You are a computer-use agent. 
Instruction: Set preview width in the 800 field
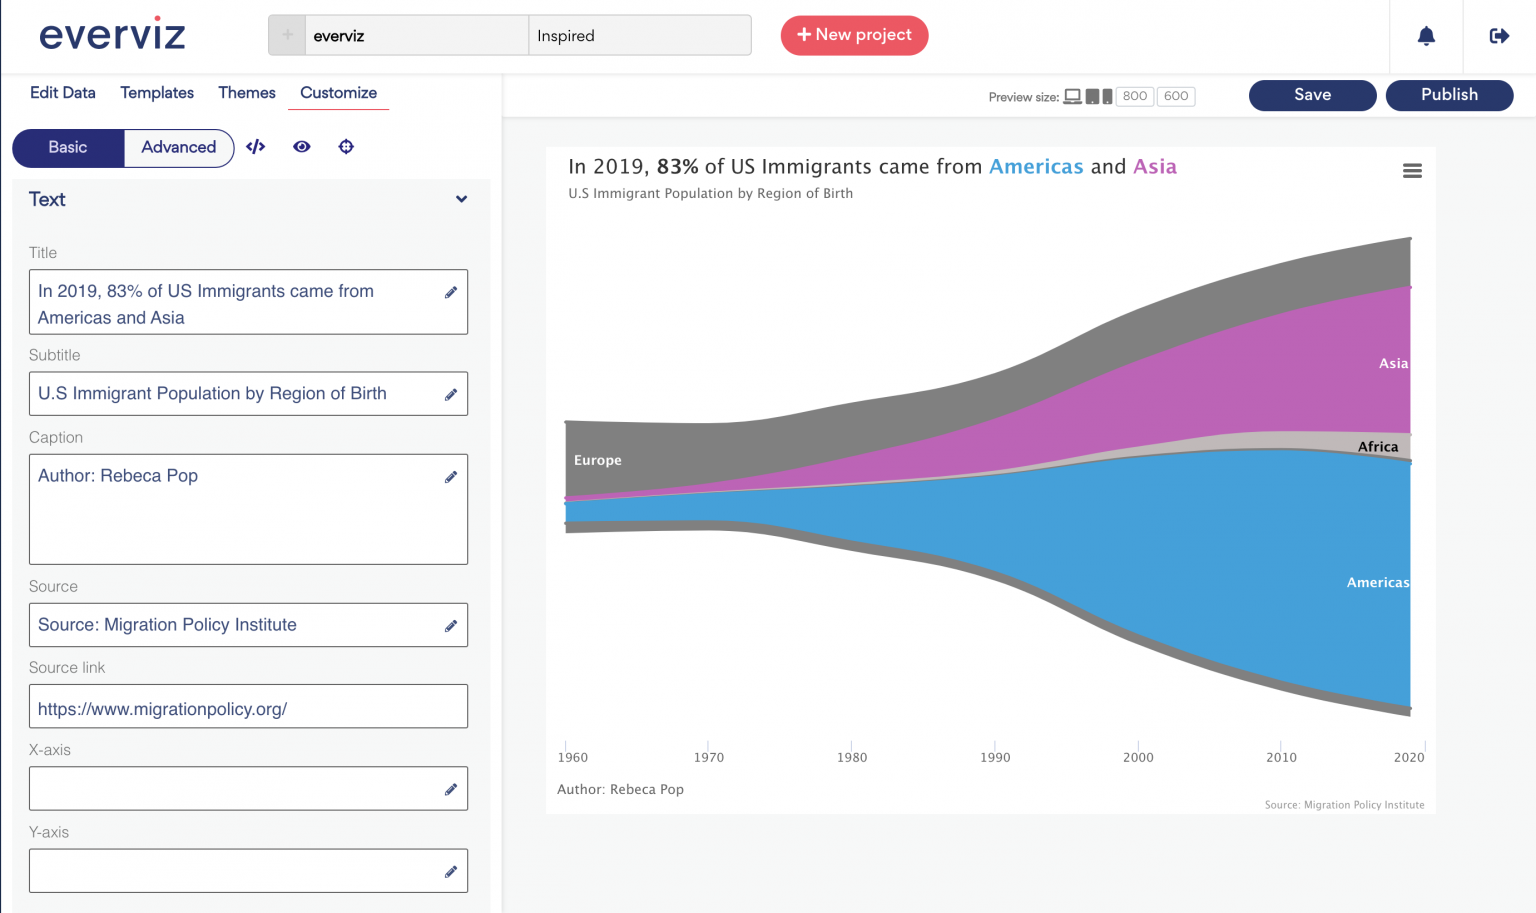click(x=1134, y=96)
